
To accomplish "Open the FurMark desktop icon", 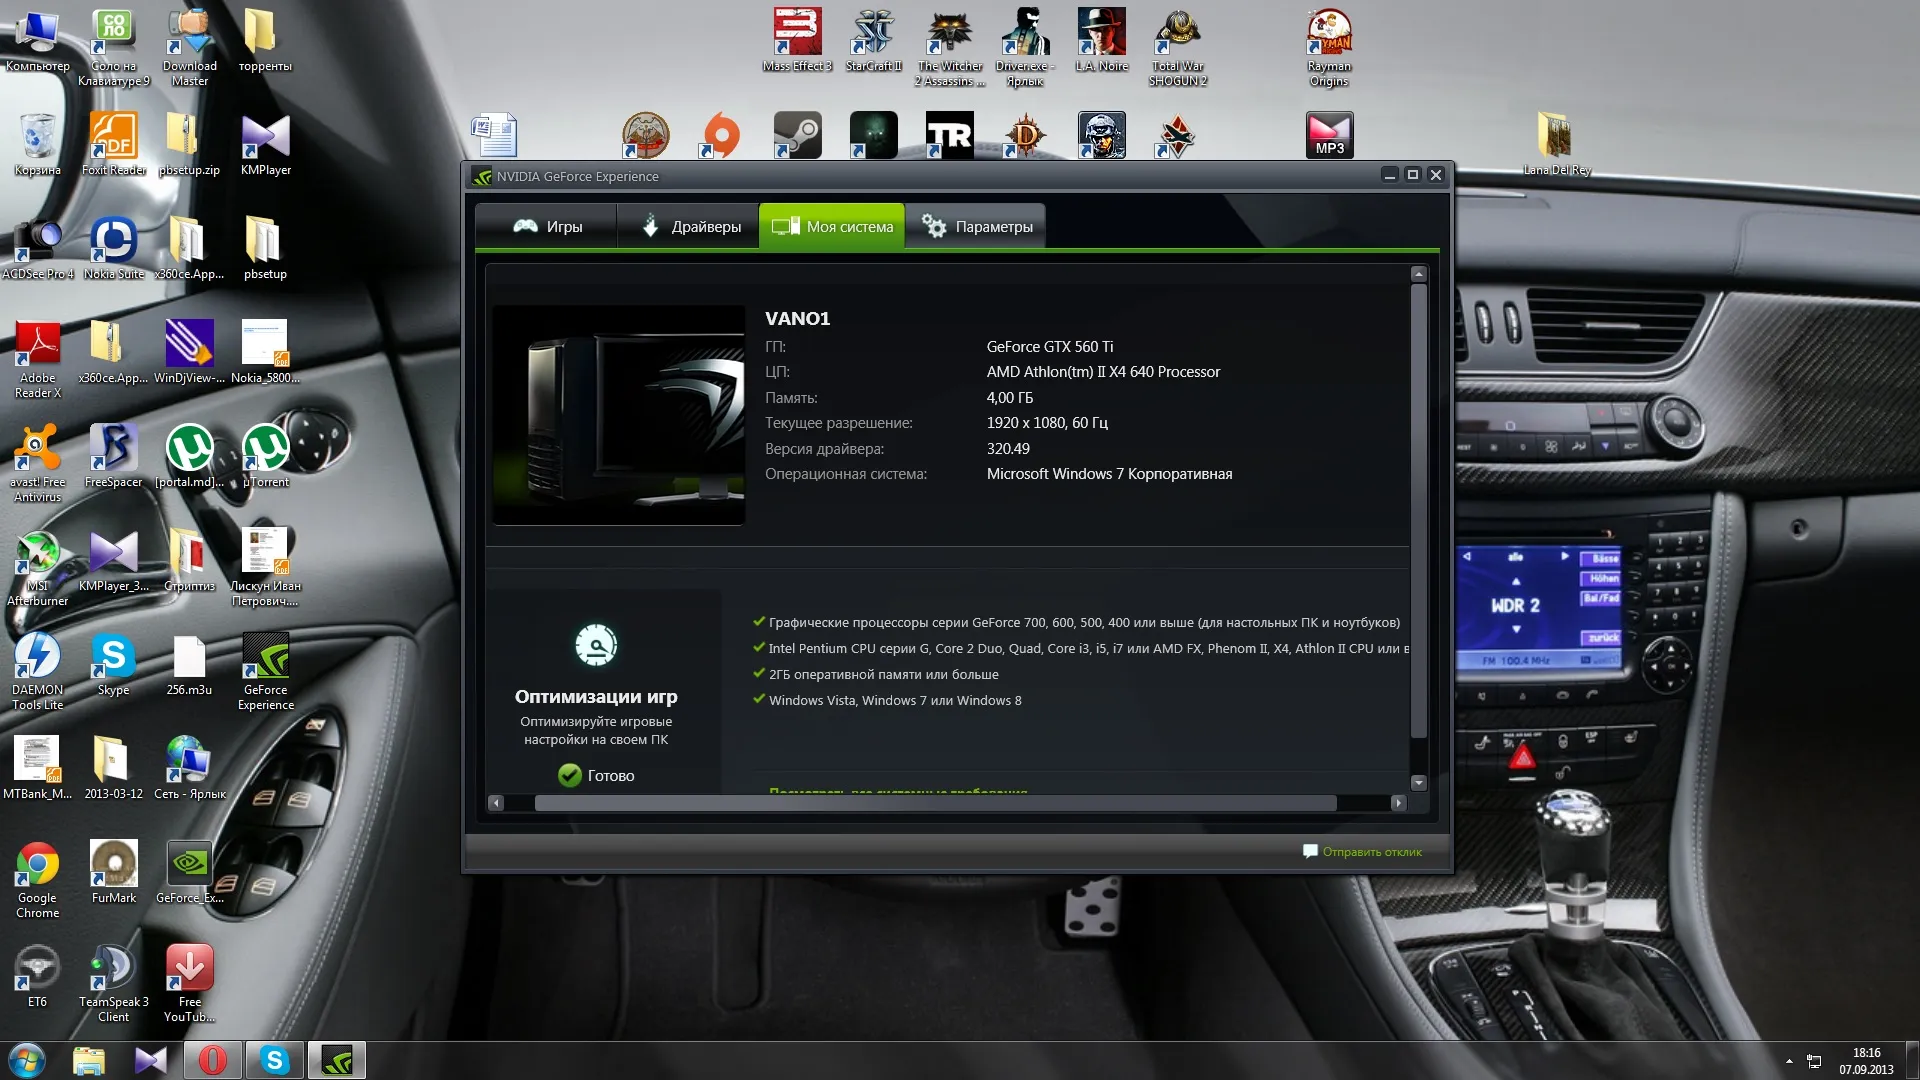I will point(113,873).
